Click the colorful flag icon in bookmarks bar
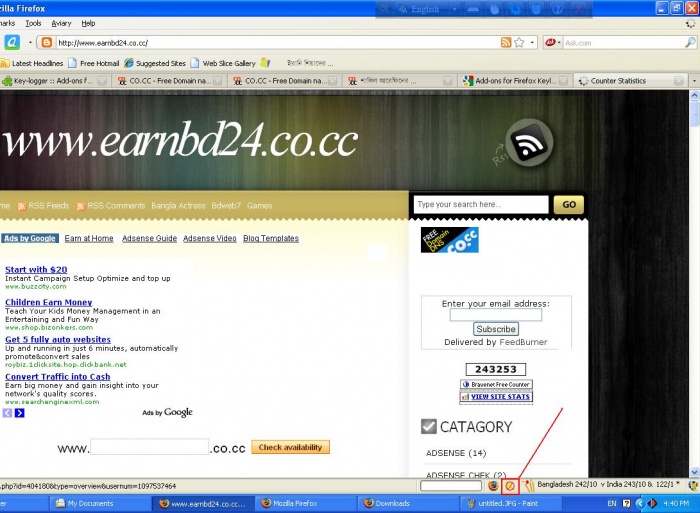Screen dimensions: 700x513 click(x=266, y=63)
